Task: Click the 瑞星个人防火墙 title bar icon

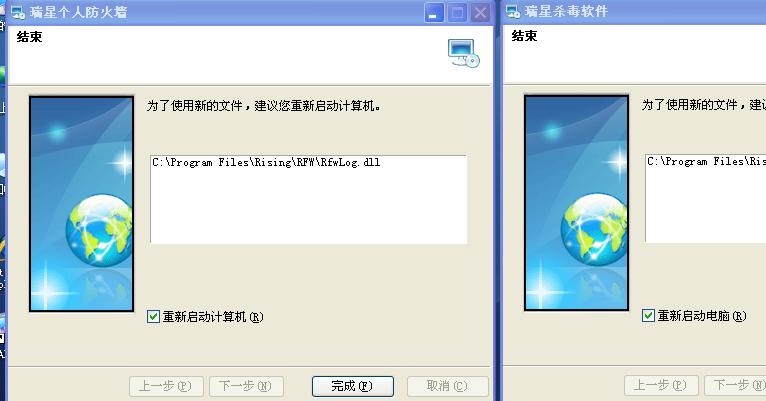Action: tap(18, 12)
